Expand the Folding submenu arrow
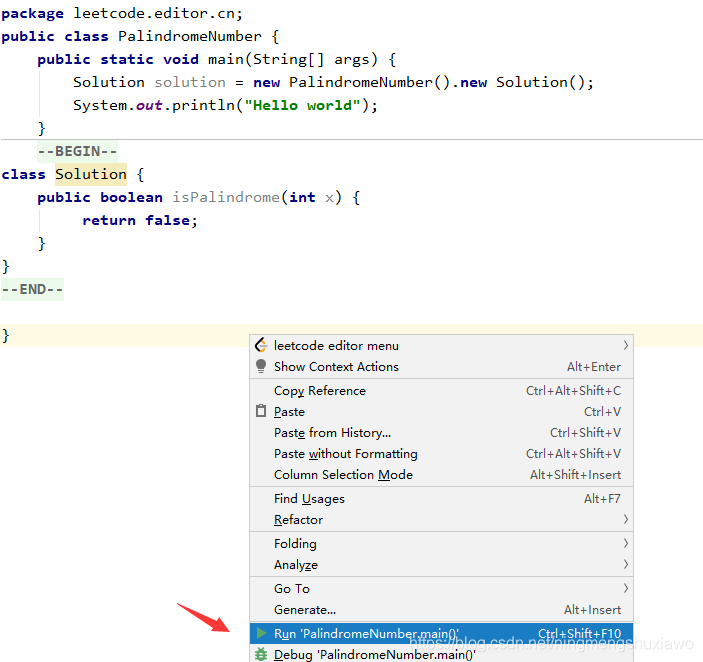Image resolution: width=703 pixels, height=662 pixels. tap(626, 544)
